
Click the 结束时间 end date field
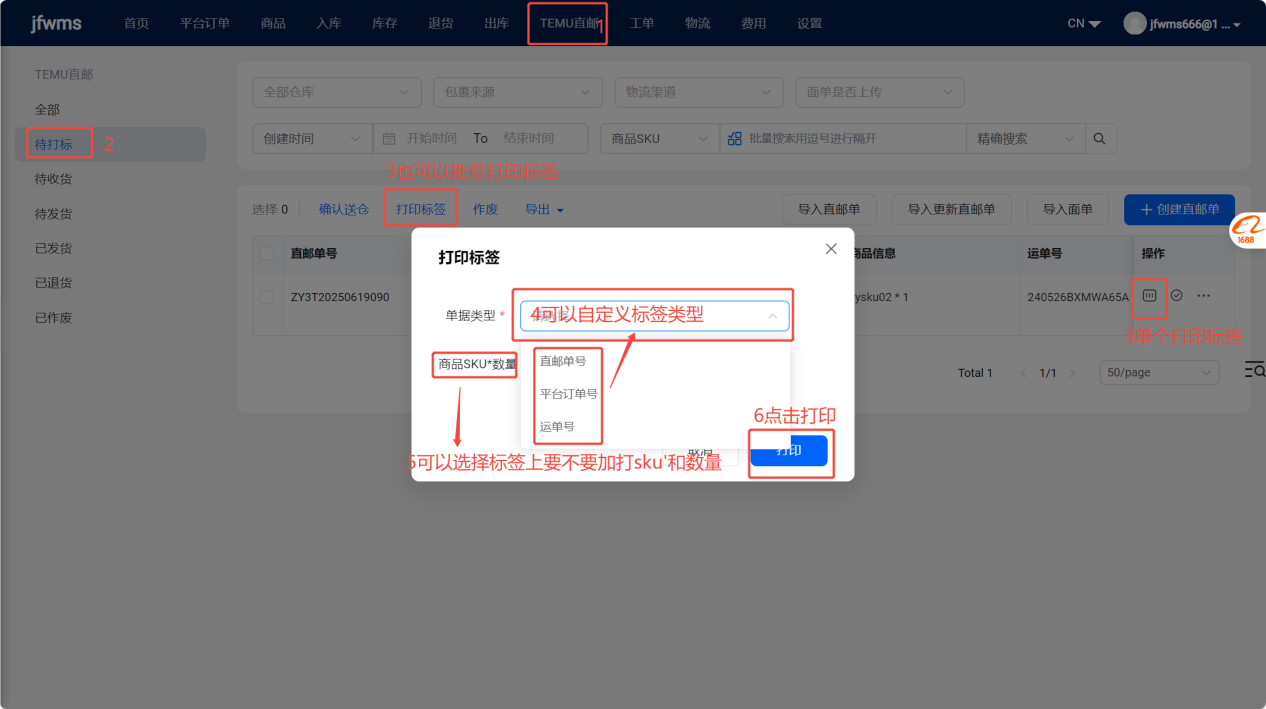coord(529,139)
